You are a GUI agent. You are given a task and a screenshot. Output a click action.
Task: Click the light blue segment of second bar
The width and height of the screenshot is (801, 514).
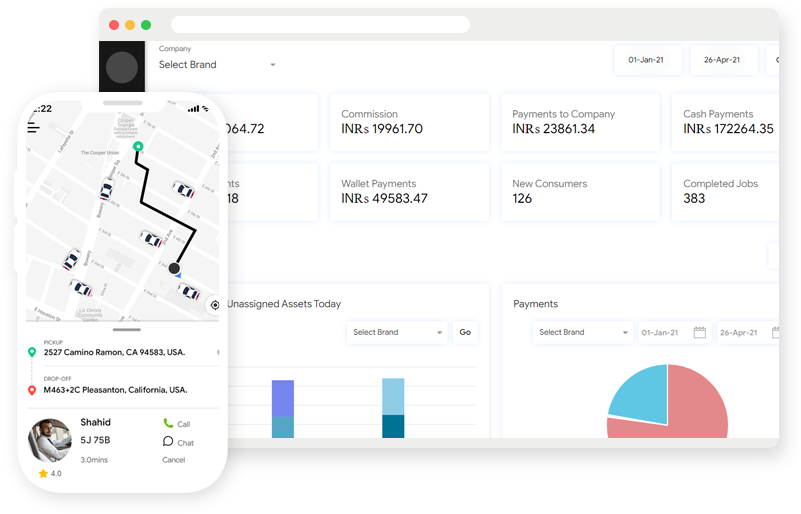393,396
